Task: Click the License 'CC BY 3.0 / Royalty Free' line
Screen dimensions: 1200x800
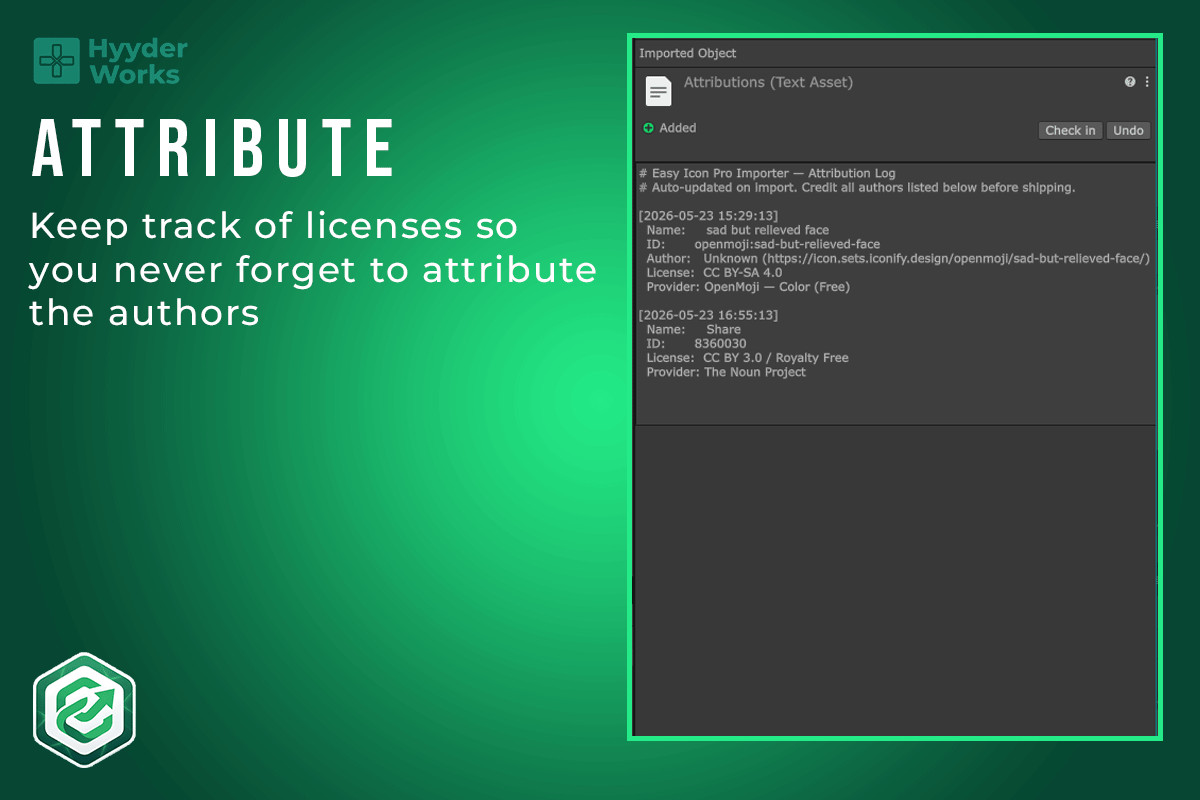Action: [747, 358]
